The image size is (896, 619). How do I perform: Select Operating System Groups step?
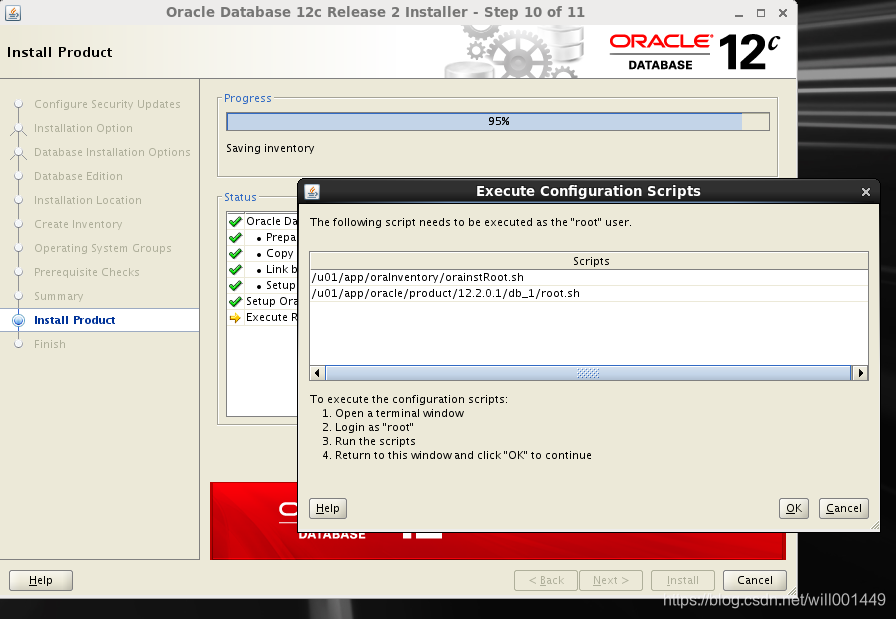pyautogui.click(x=103, y=248)
